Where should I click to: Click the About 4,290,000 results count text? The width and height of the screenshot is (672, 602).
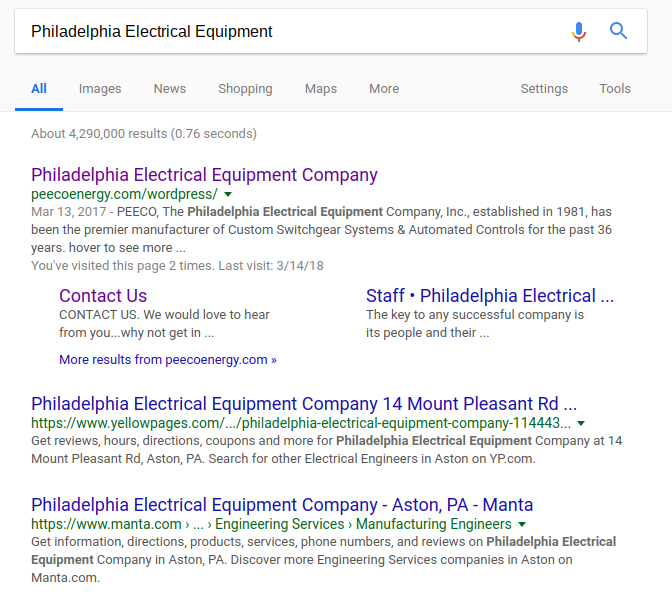click(144, 134)
